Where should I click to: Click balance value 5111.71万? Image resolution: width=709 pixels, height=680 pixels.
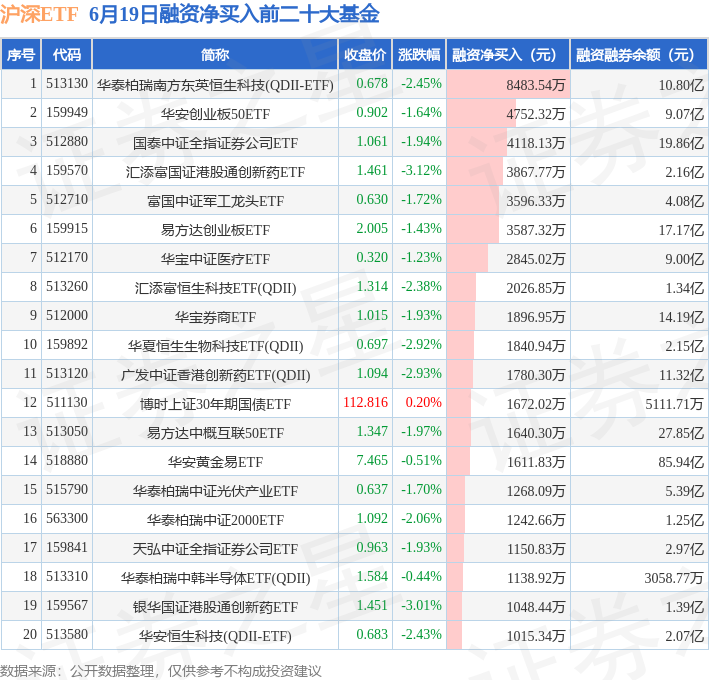[674, 404]
